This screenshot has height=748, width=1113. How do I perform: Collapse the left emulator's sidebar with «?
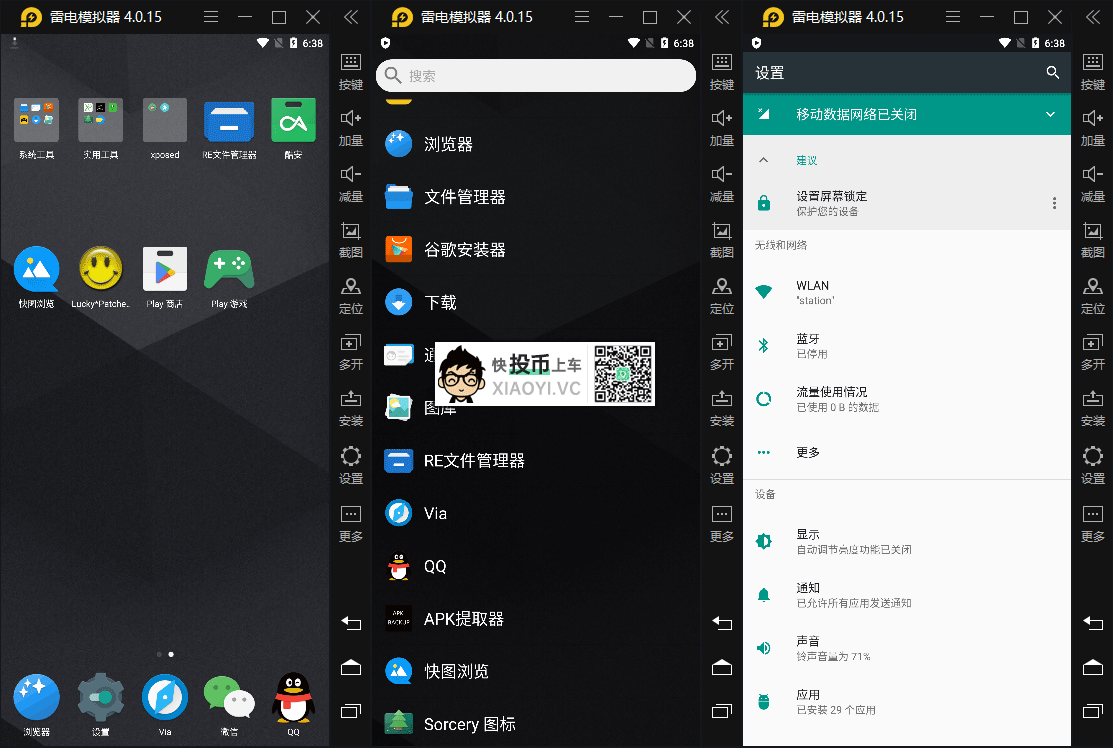351,16
